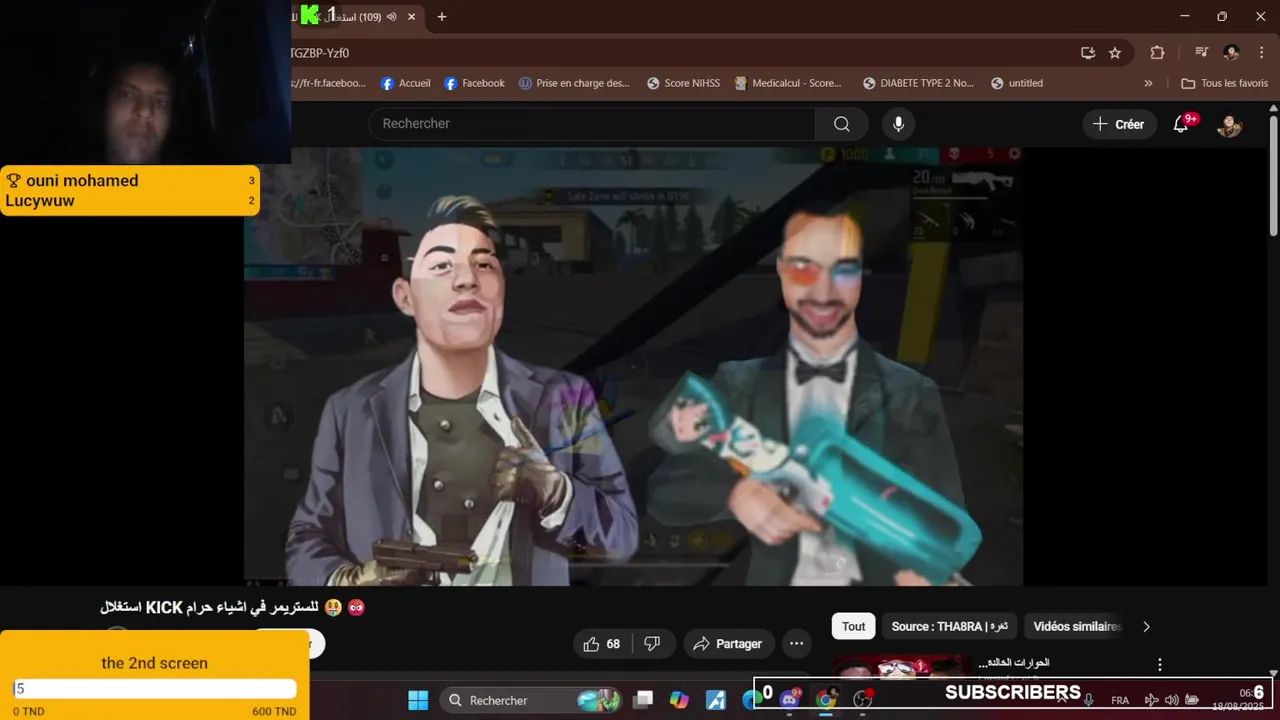The height and width of the screenshot is (720, 1280).
Task: Open the Score NIHSS bookmark
Action: point(683,84)
